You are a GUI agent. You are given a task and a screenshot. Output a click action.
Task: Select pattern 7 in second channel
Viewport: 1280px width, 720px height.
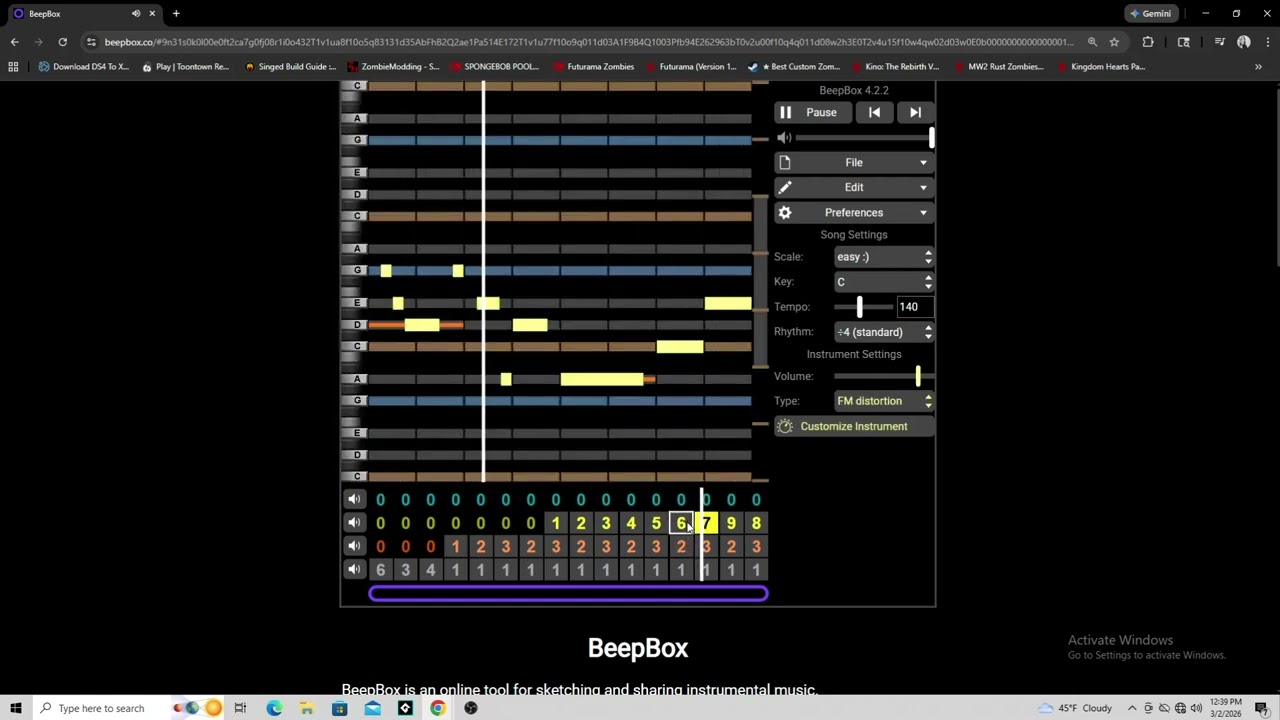(x=706, y=523)
